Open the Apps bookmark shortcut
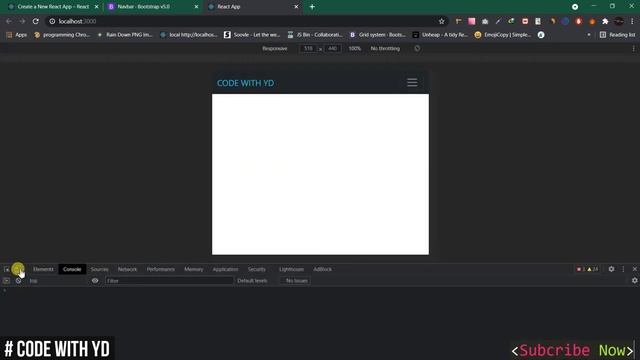The height and width of the screenshot is (360, 640). tap(17, 35)
